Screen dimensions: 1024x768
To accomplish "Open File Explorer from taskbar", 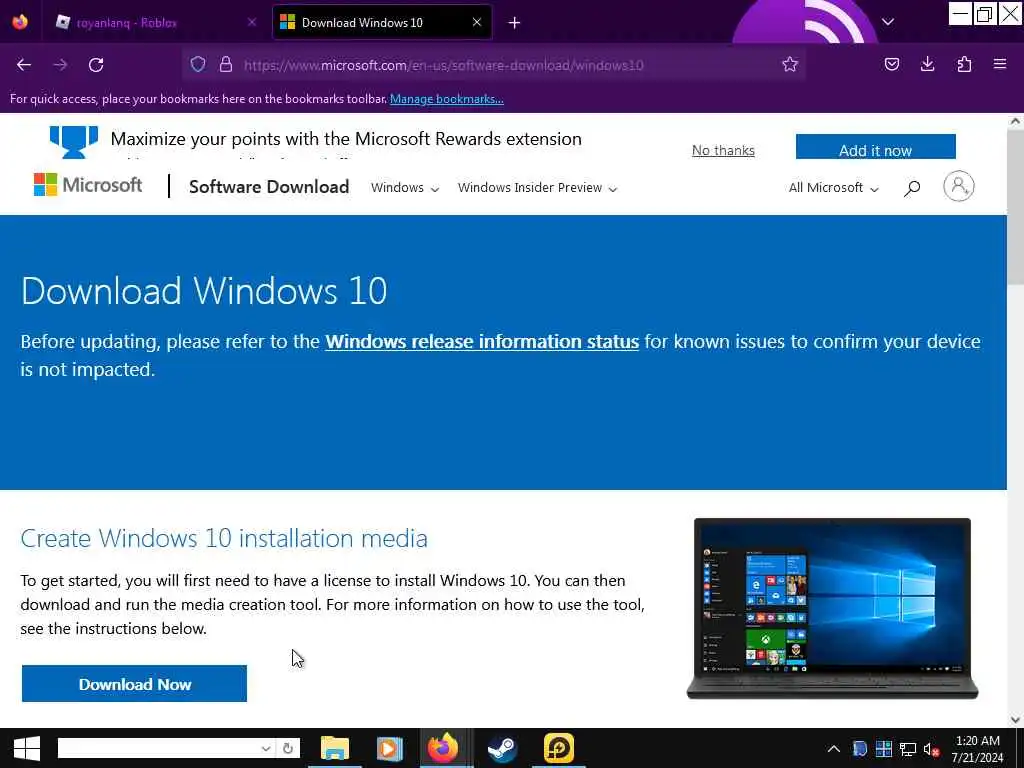I will point(335,748).
